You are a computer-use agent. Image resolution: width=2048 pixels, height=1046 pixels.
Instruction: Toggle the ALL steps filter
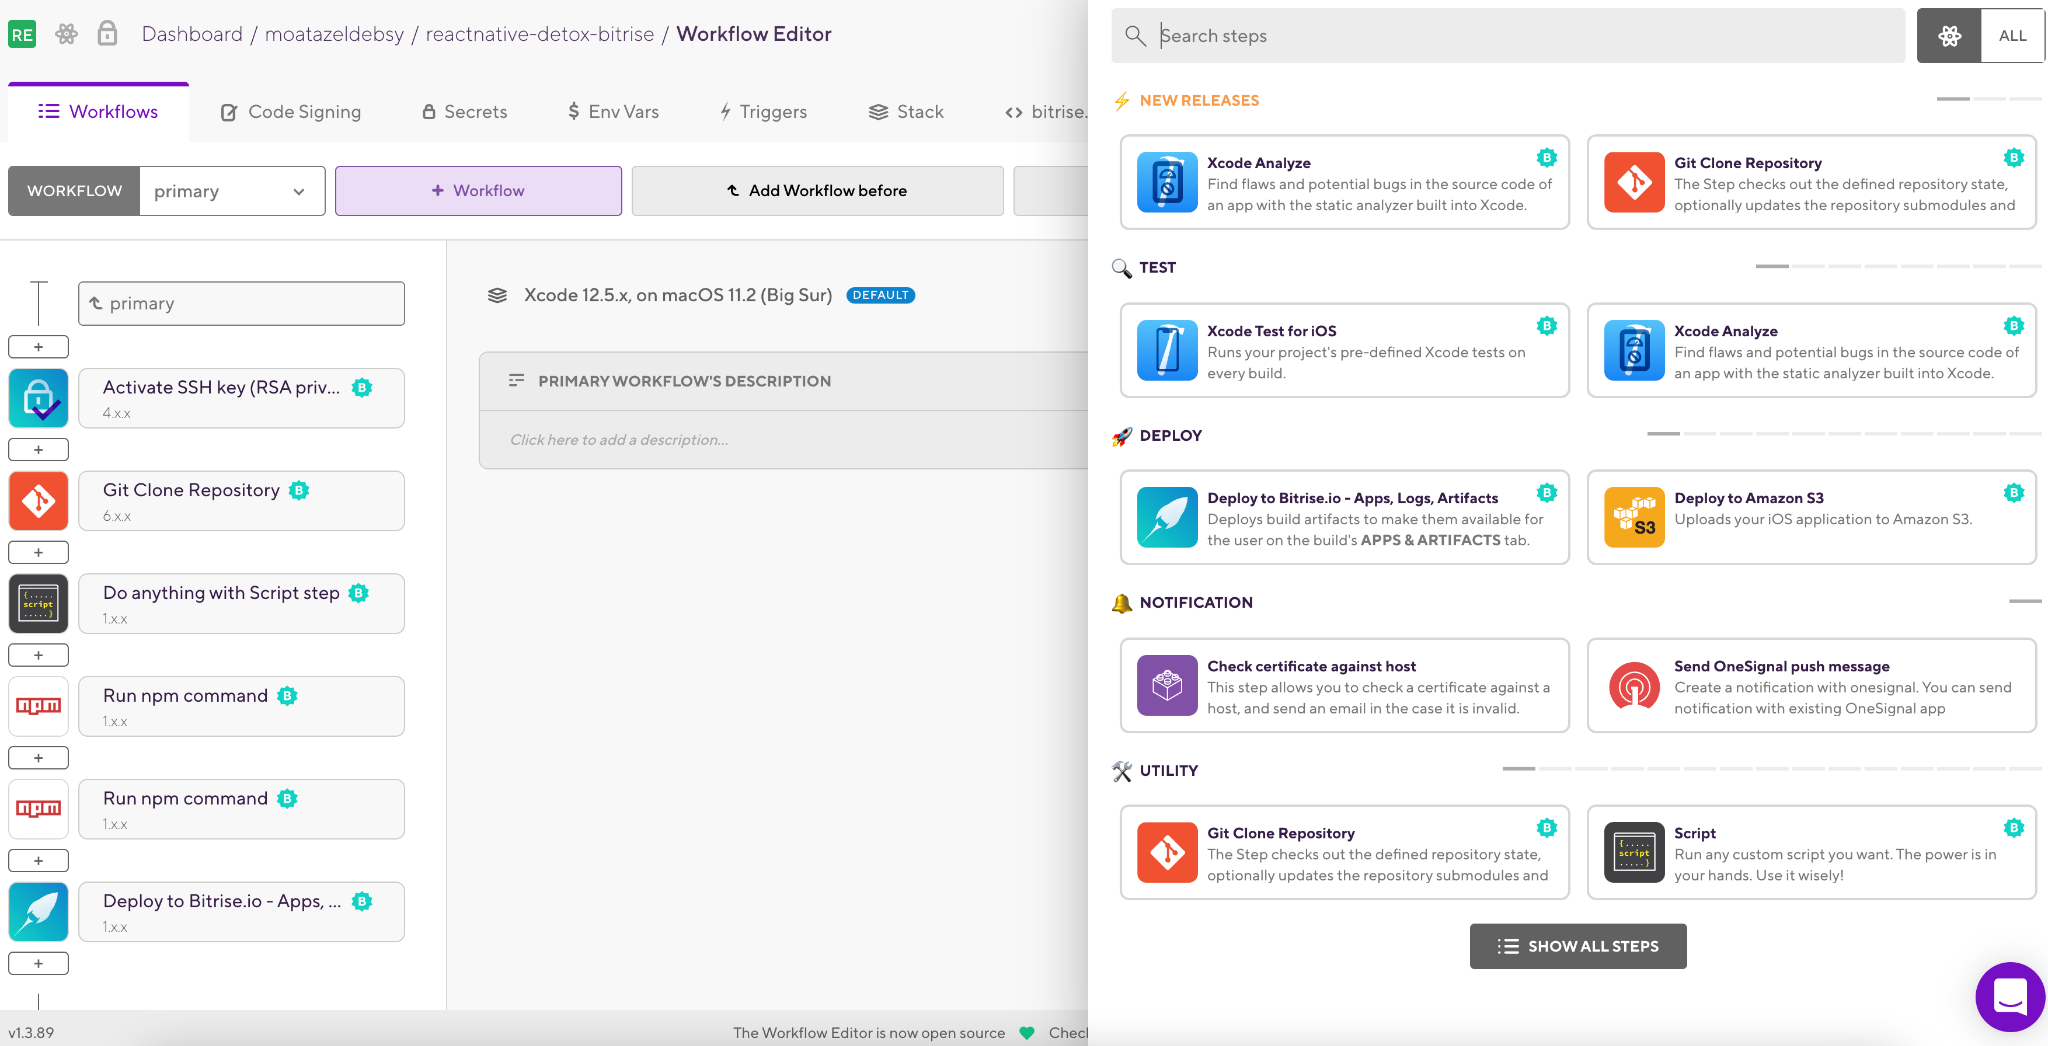pyautogui.click(x=2013, y=36)
